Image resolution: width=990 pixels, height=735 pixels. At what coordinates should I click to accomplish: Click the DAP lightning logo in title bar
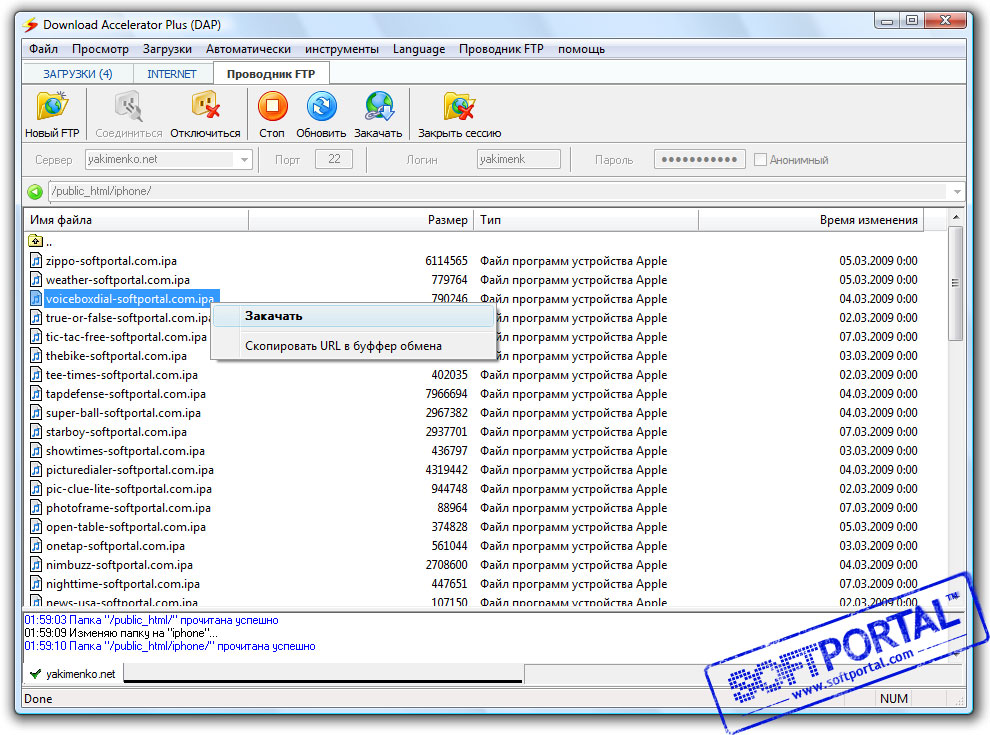click(30, 25)
